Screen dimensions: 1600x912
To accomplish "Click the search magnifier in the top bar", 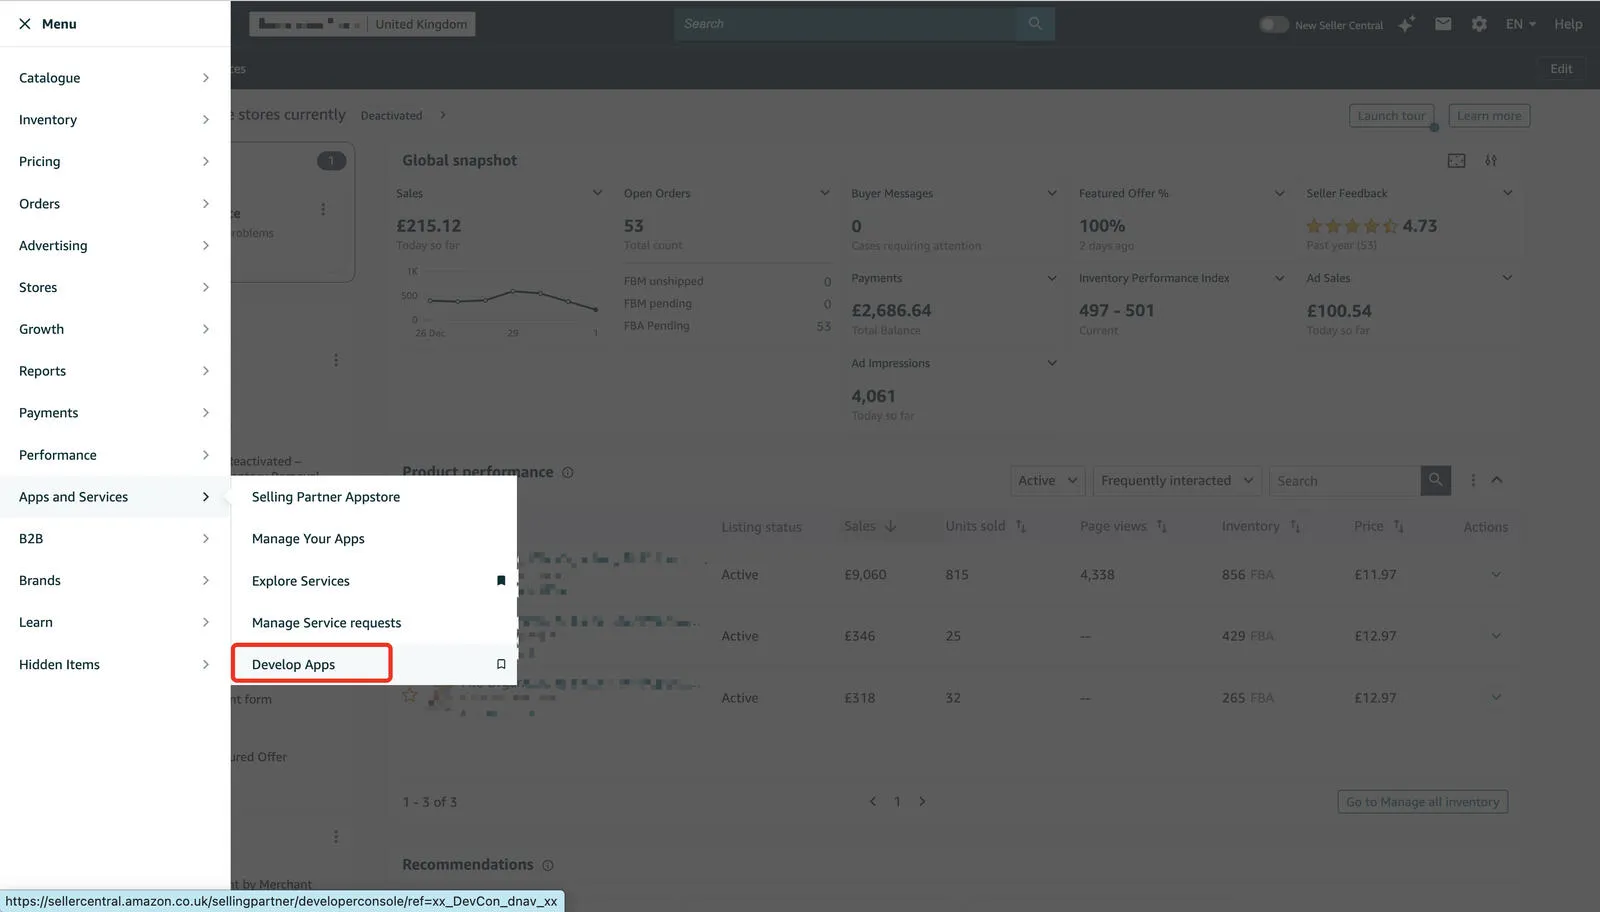I will (x=1035, y=23).
